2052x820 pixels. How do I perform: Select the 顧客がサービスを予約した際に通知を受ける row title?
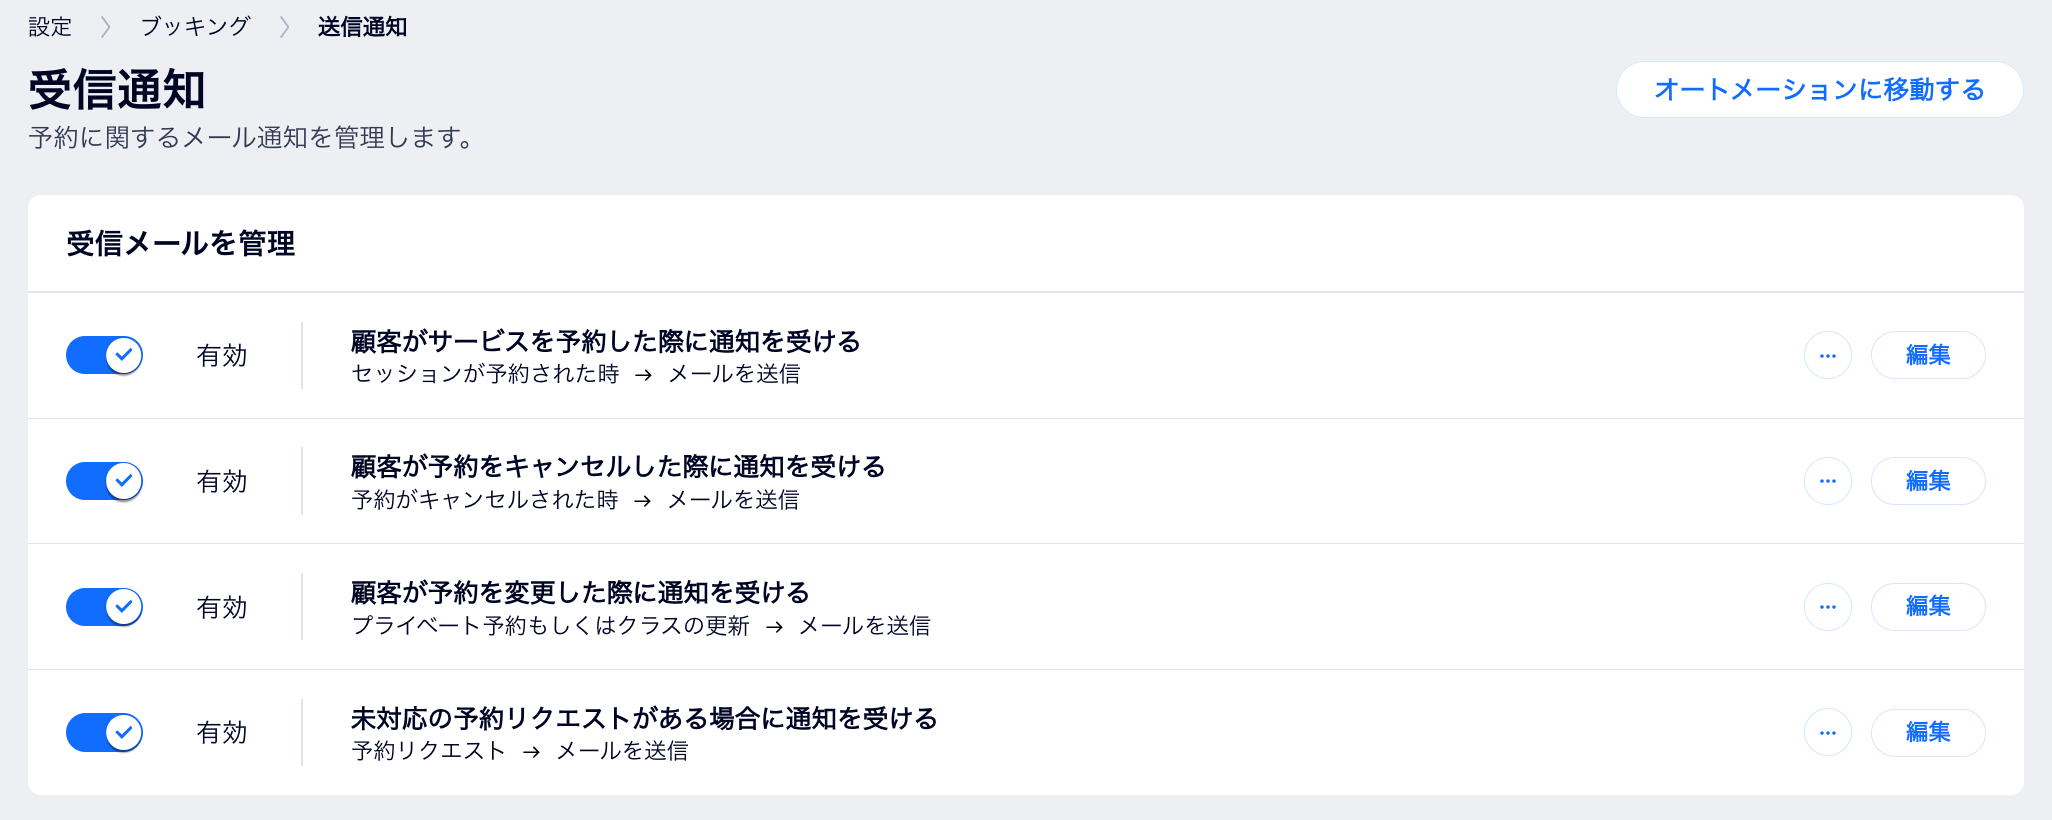604,341
